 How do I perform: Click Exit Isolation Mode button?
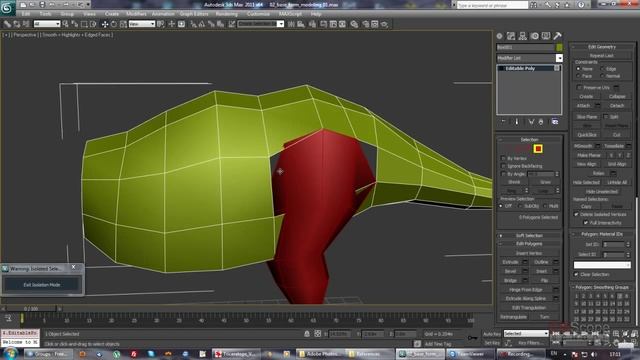tap(42, 284)
